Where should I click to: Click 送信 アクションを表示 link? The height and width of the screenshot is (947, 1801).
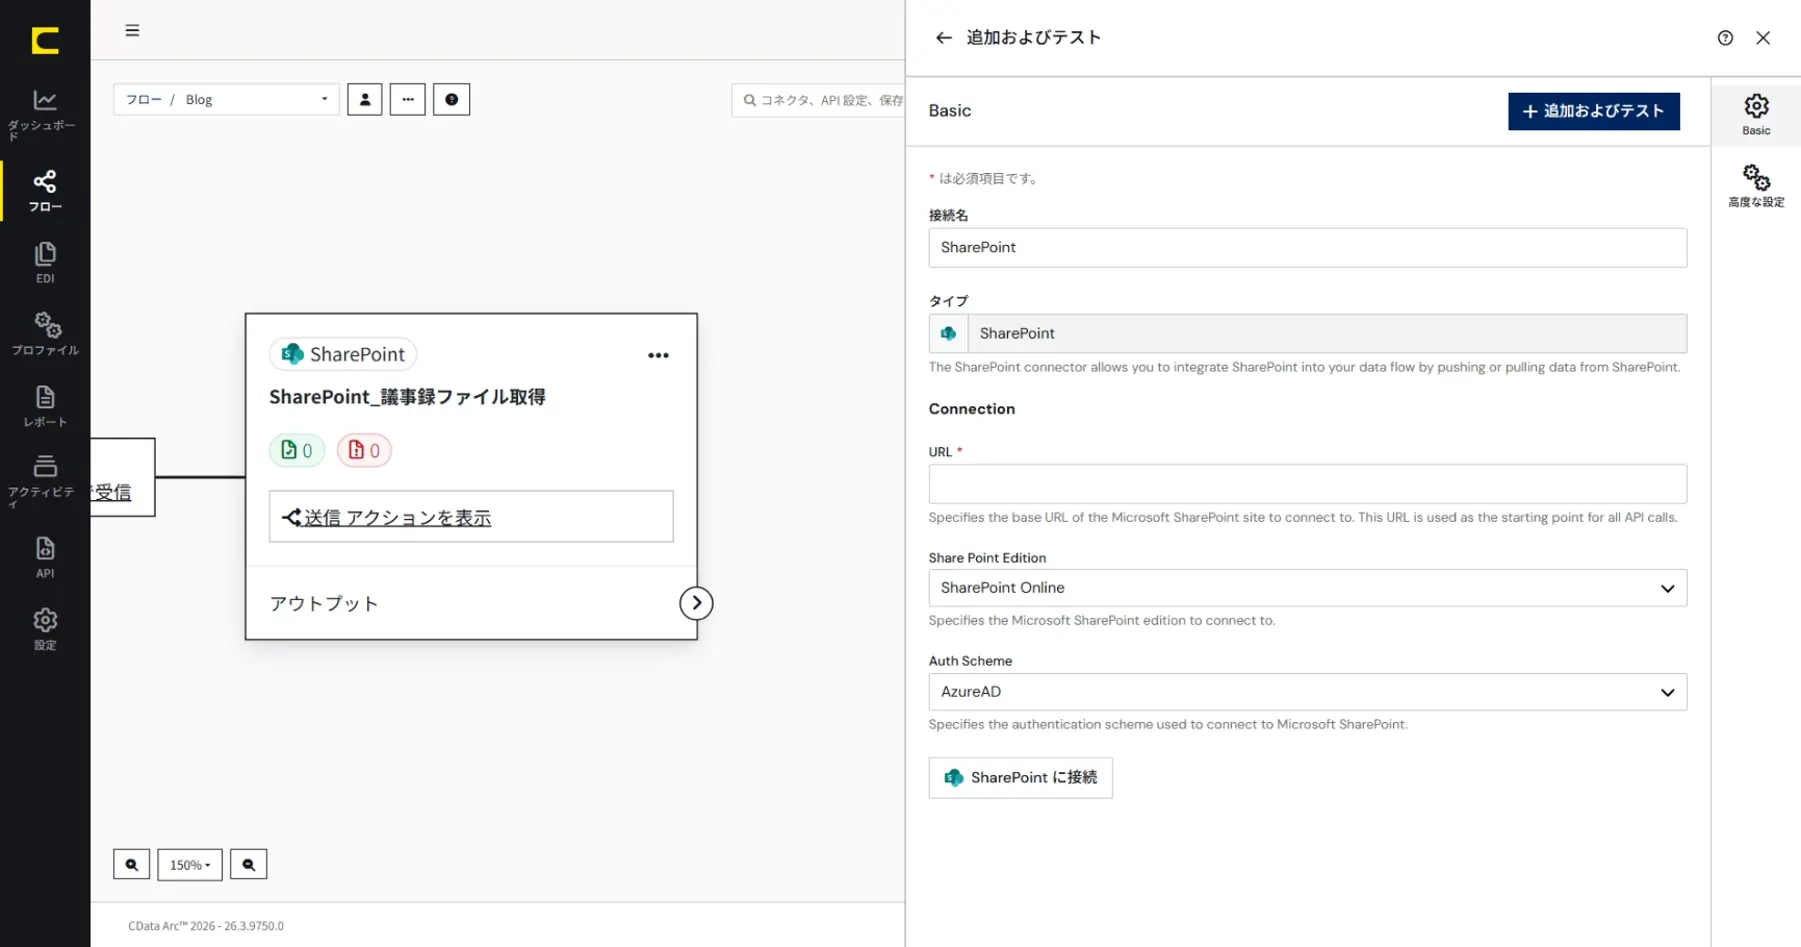pyautogui.click(x=397, y=518)
